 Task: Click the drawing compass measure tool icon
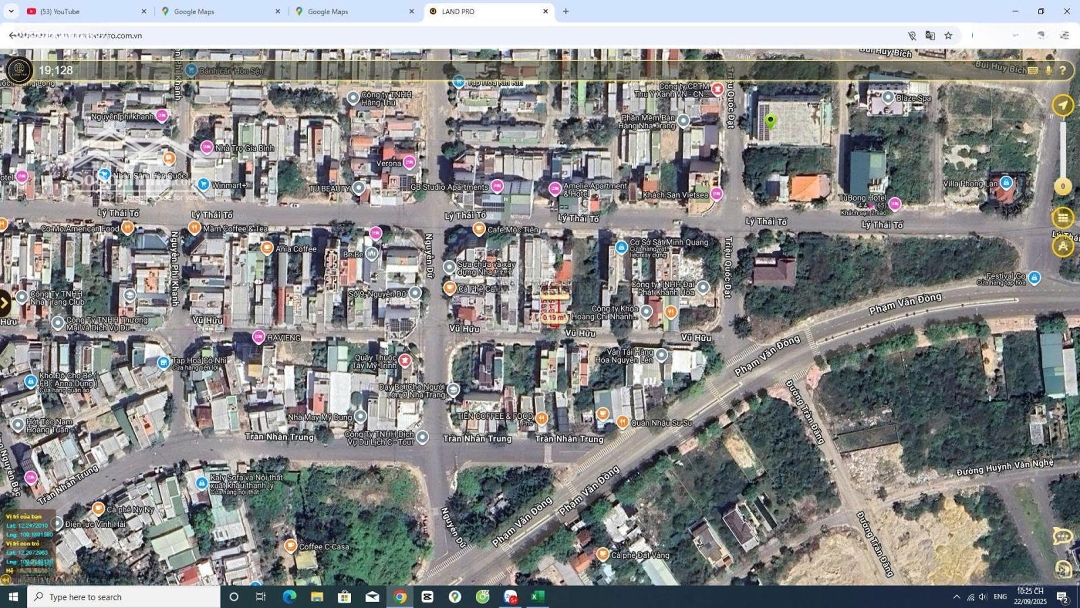tap(1063, 246)
